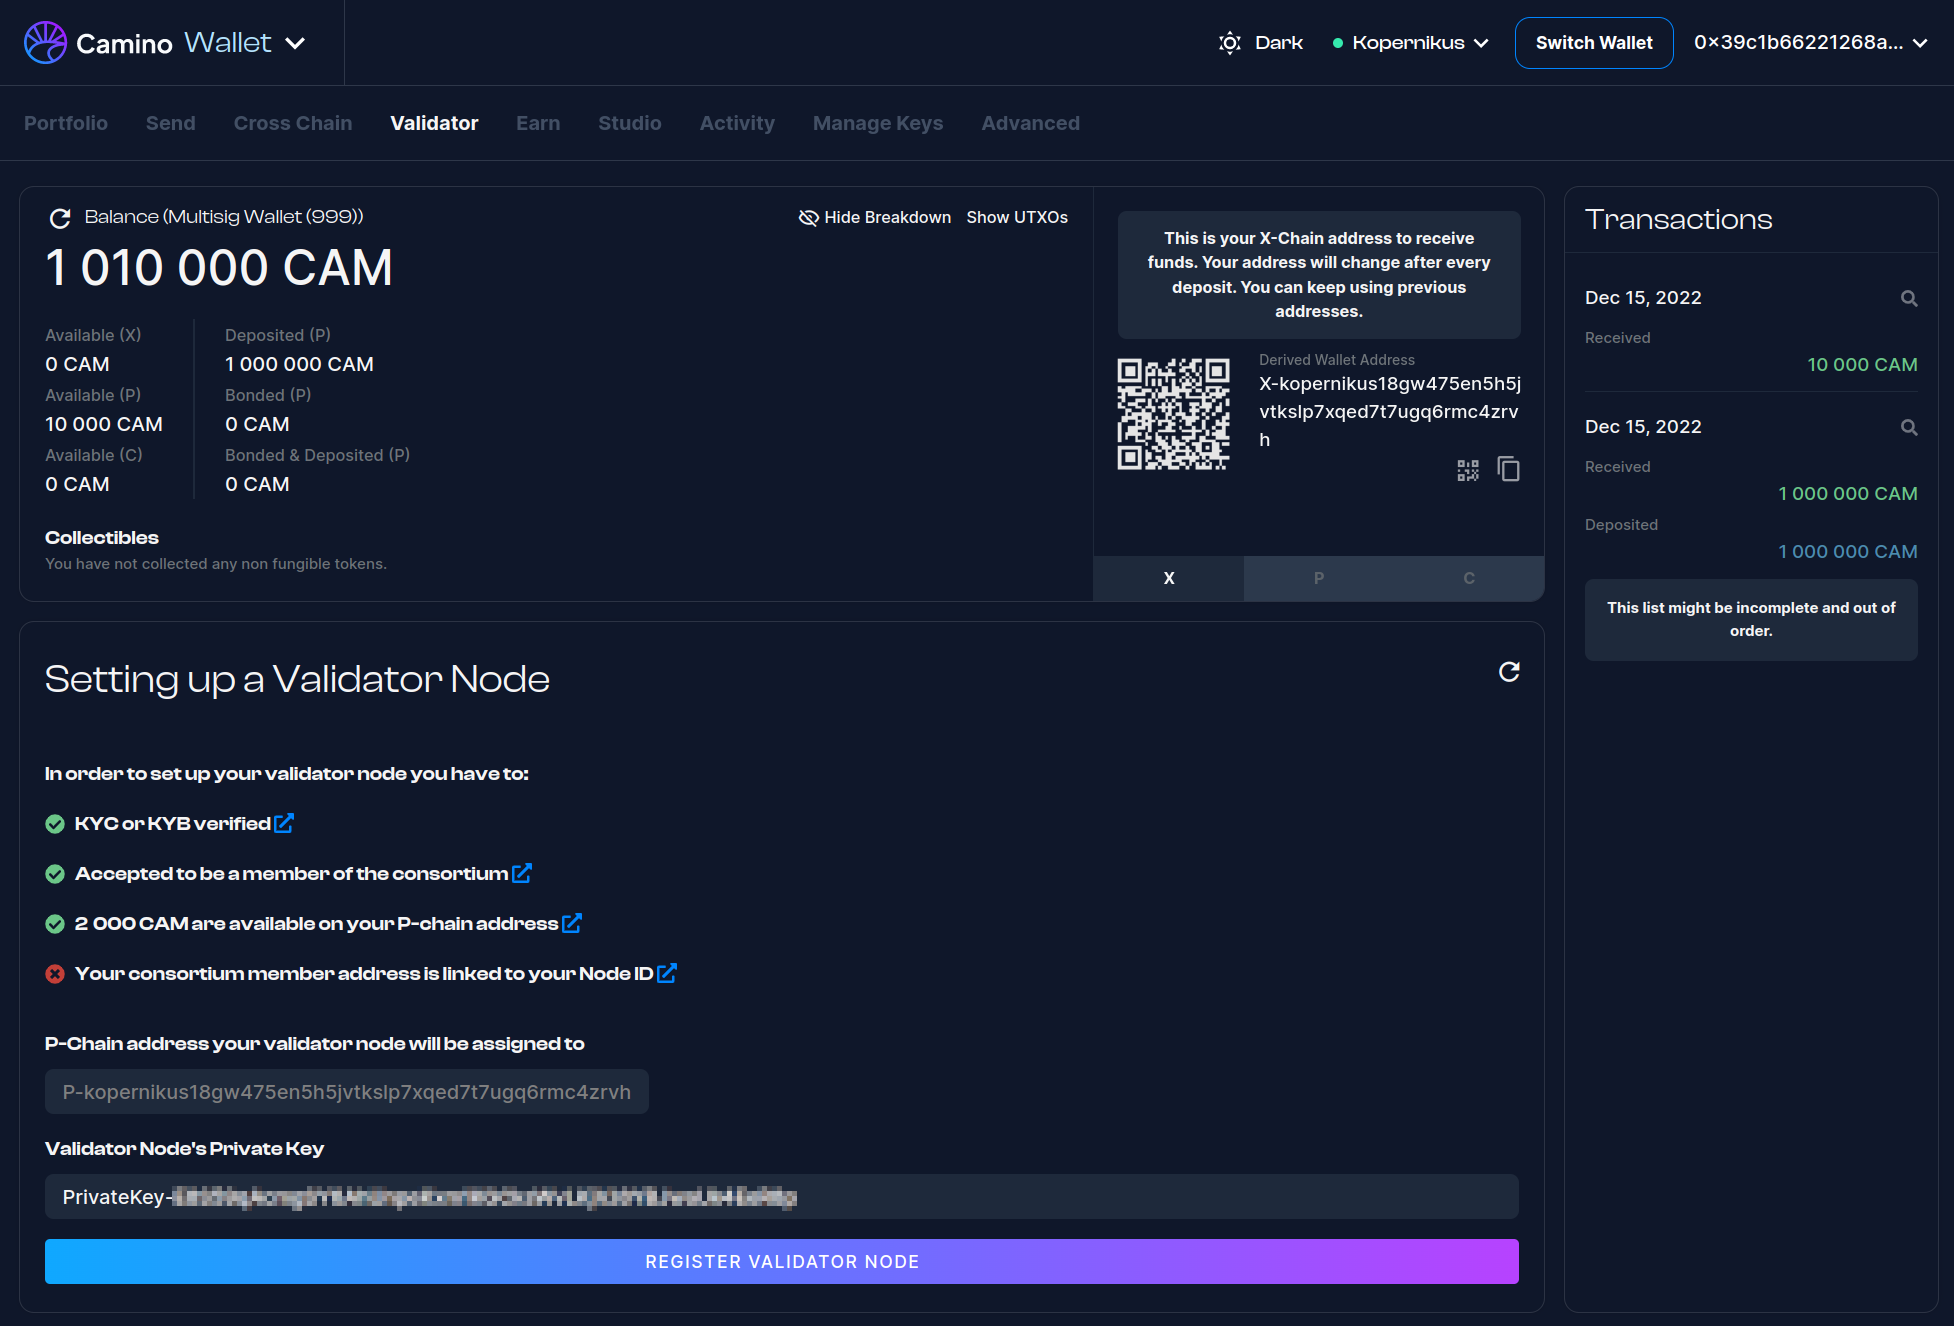Switch address view to P chain
This screenshot has height=1326, width=1954.
(x=1318, y=578)
